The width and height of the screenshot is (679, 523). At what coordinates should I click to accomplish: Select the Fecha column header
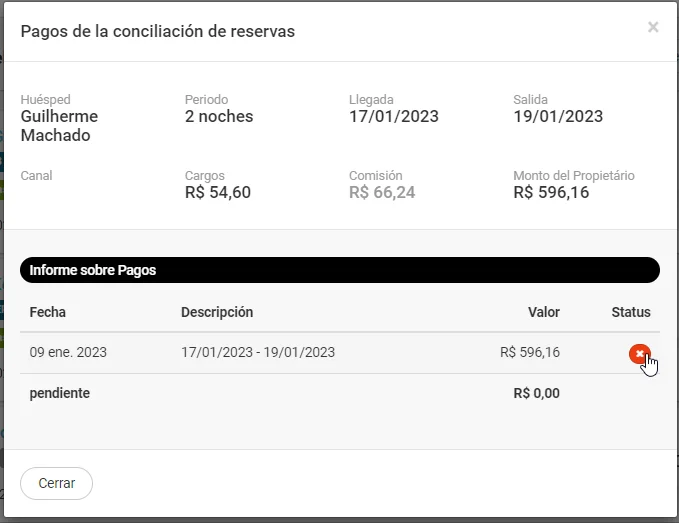tap(48, 312)
